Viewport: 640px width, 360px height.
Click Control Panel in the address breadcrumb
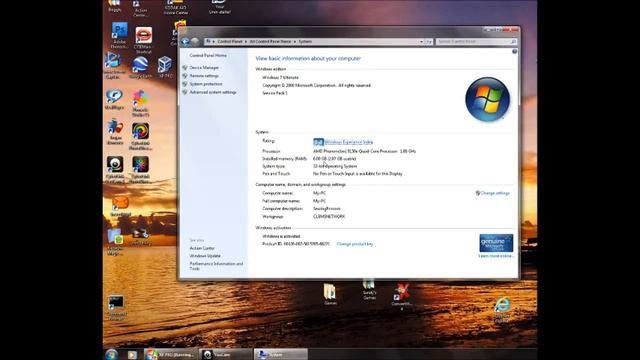coord(230,42)
